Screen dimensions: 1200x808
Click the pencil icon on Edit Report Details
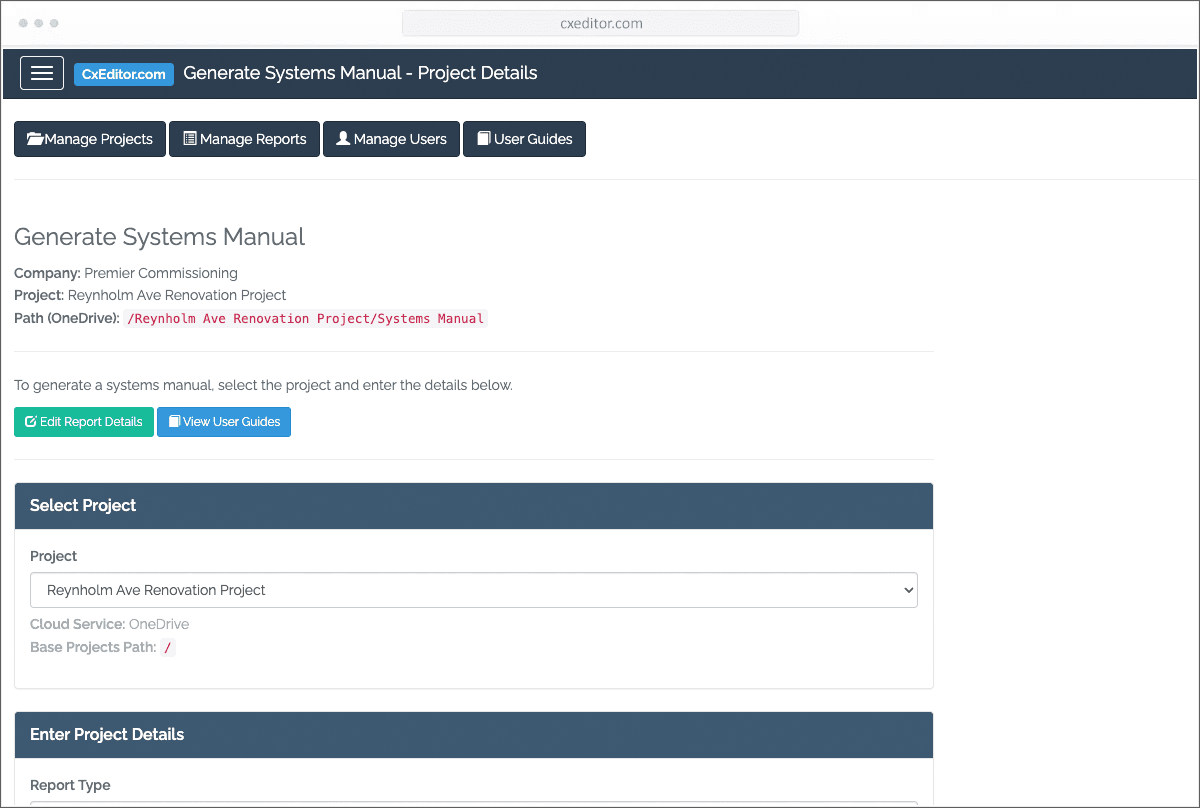point(30,422)
